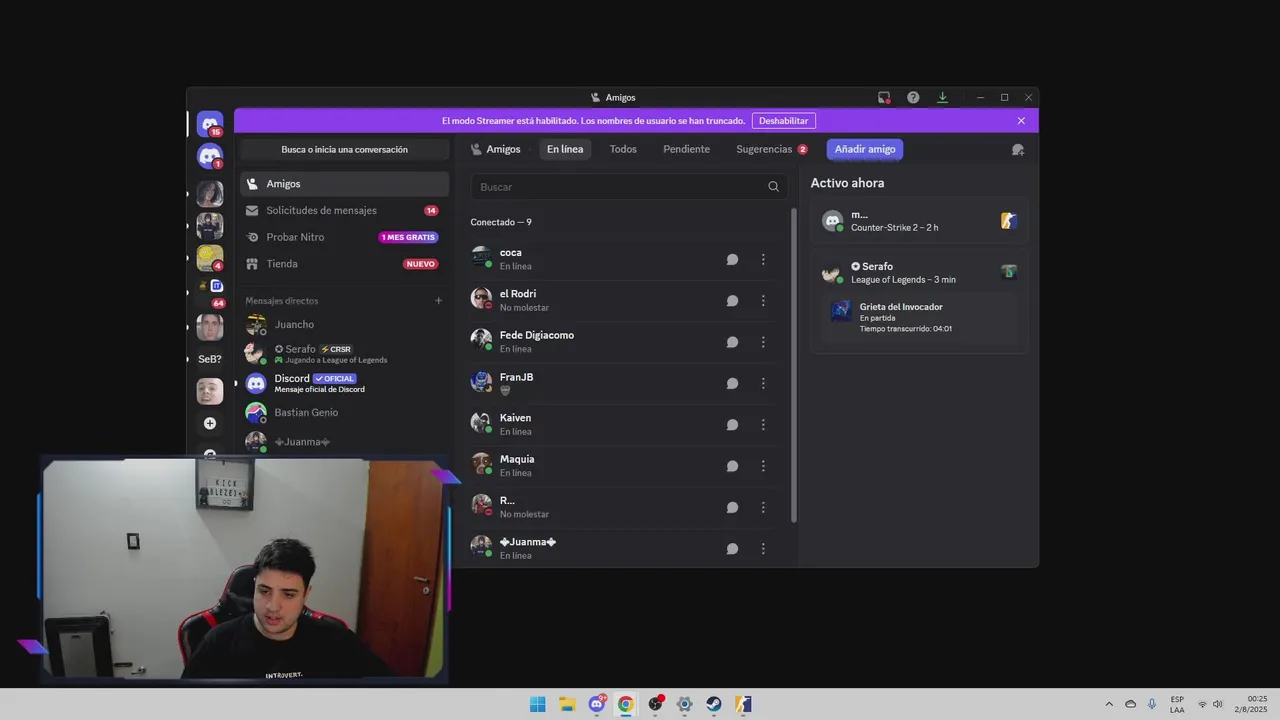1280x720 pixels.
Task: Click Busca o inicia una conversación
Action: click(344, 149)
